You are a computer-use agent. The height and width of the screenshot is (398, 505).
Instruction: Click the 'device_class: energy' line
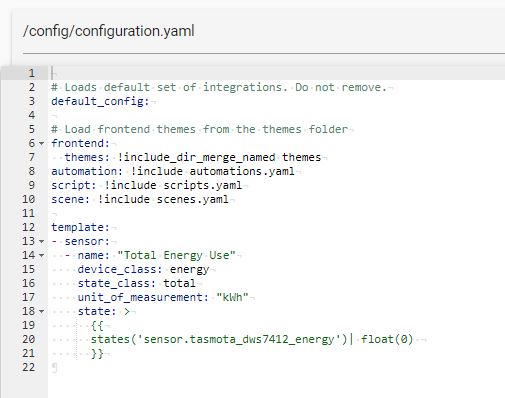tap(143, 269)
